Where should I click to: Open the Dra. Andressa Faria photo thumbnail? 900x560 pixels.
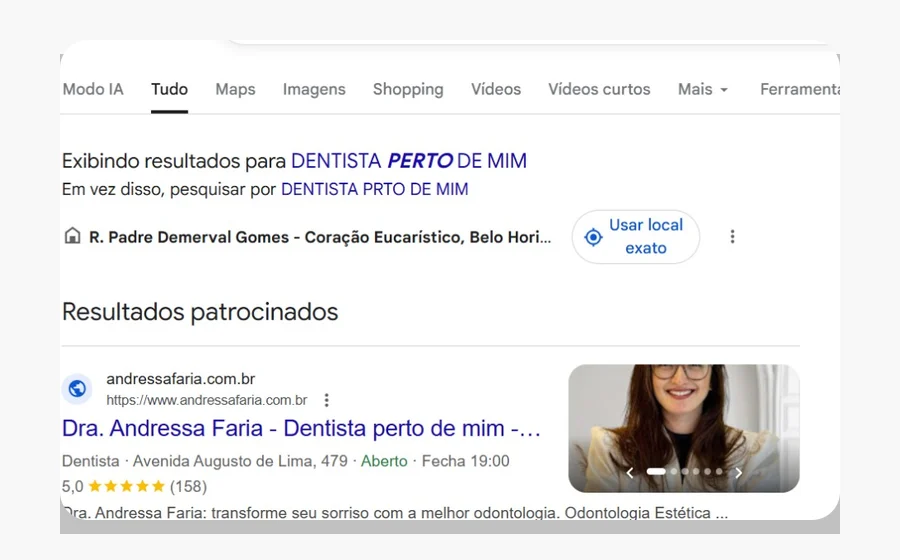(684, 428)
